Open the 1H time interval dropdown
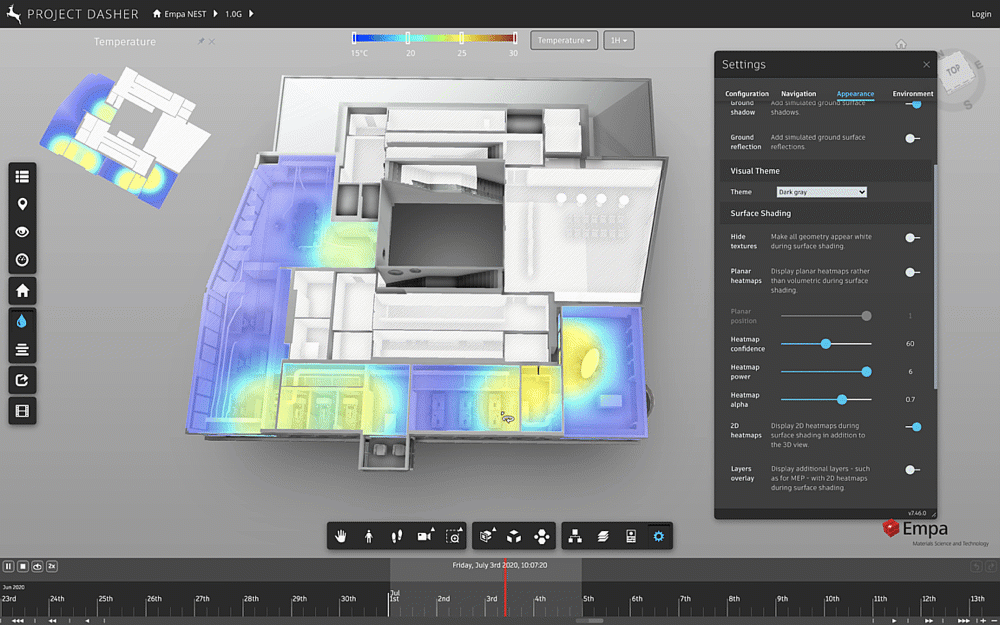The height and width of the screenshot is (625, 1000). click(618, 40)
